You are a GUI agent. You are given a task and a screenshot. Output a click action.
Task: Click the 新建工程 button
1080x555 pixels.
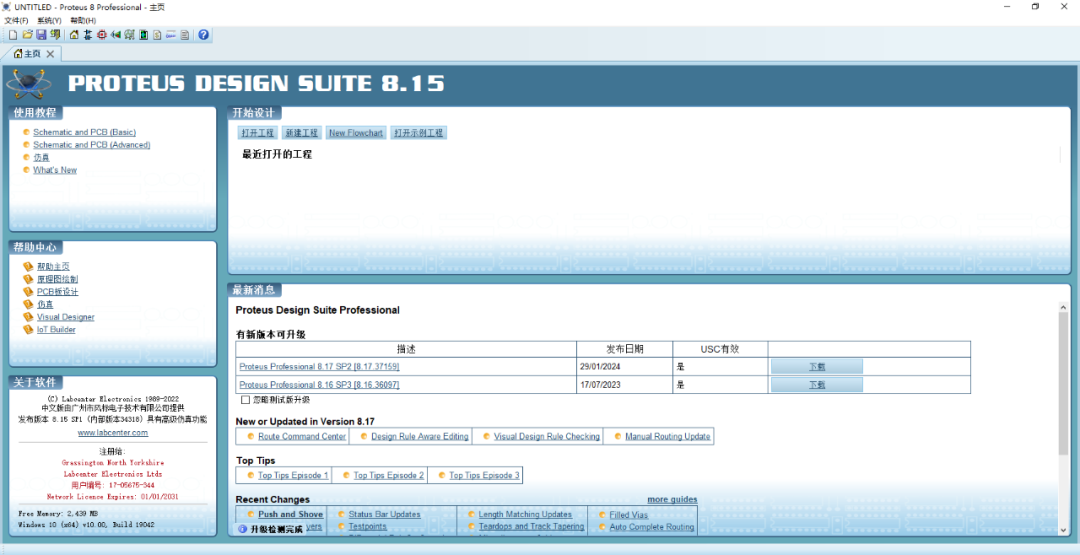point(302,133)
